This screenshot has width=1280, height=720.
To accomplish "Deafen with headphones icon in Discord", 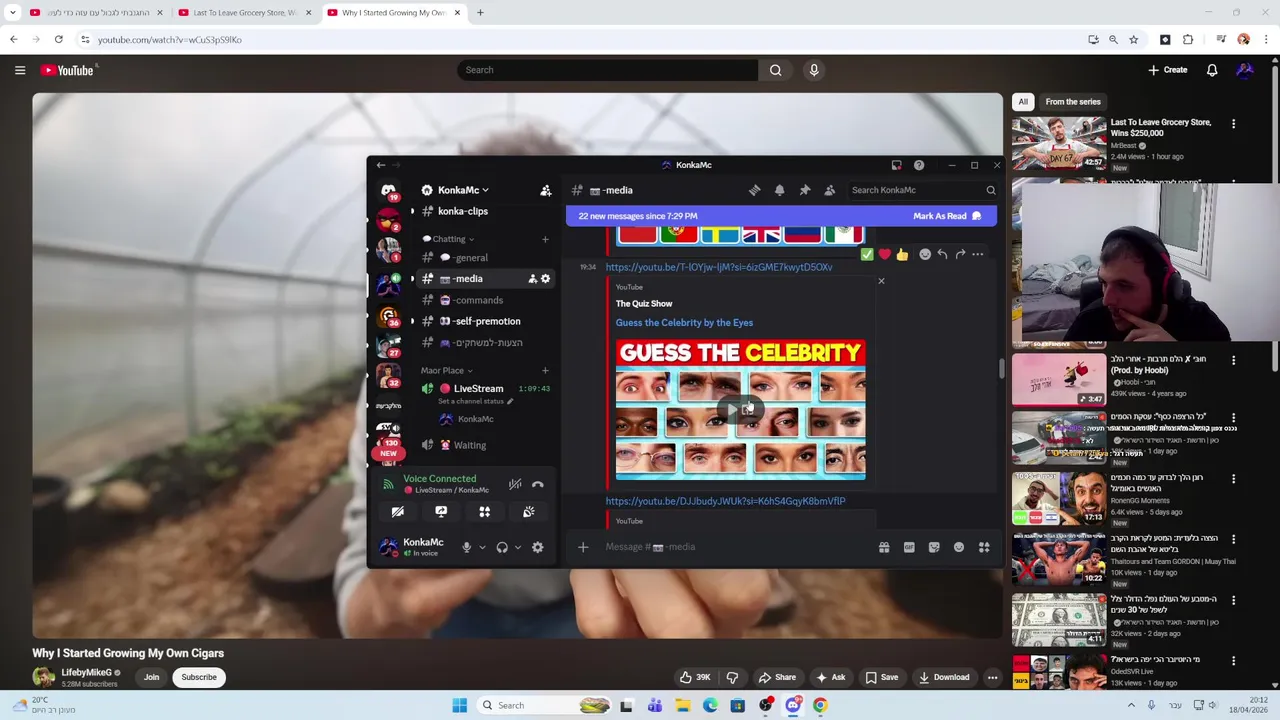I will point(502,547).
